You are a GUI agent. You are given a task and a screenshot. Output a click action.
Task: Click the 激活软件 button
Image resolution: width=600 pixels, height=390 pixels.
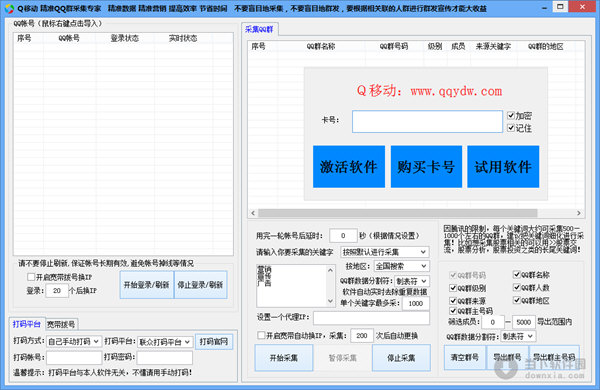coord(349,166)
